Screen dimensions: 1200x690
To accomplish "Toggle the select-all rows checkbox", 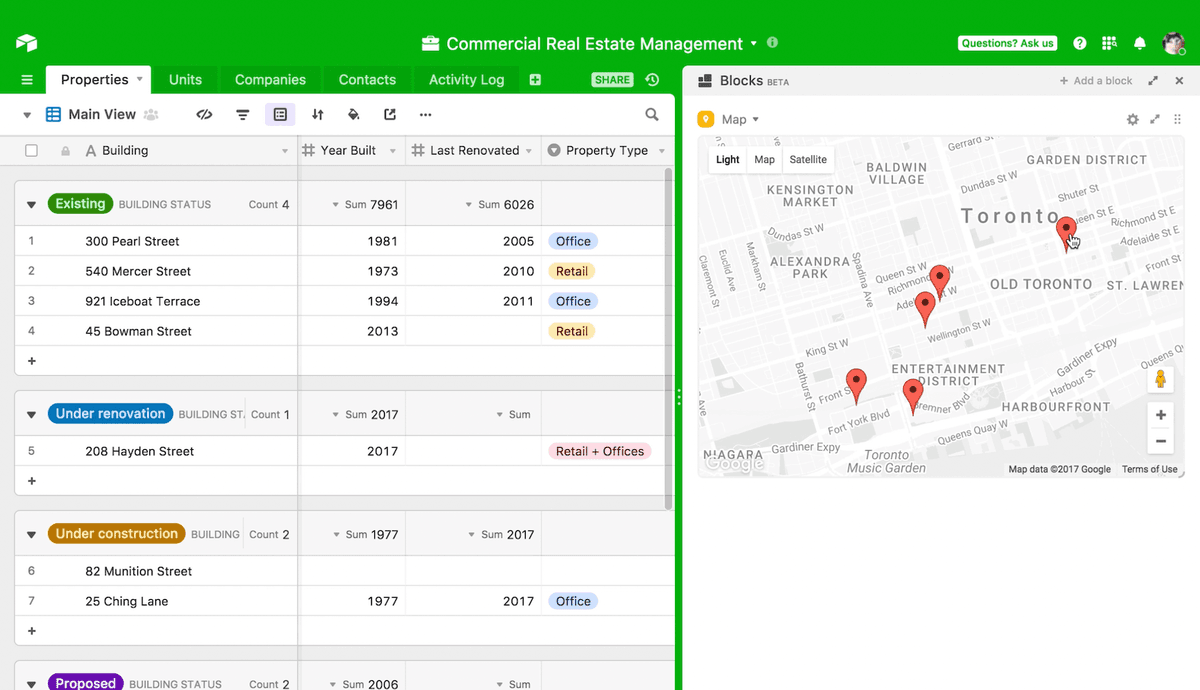I will 31,151.
